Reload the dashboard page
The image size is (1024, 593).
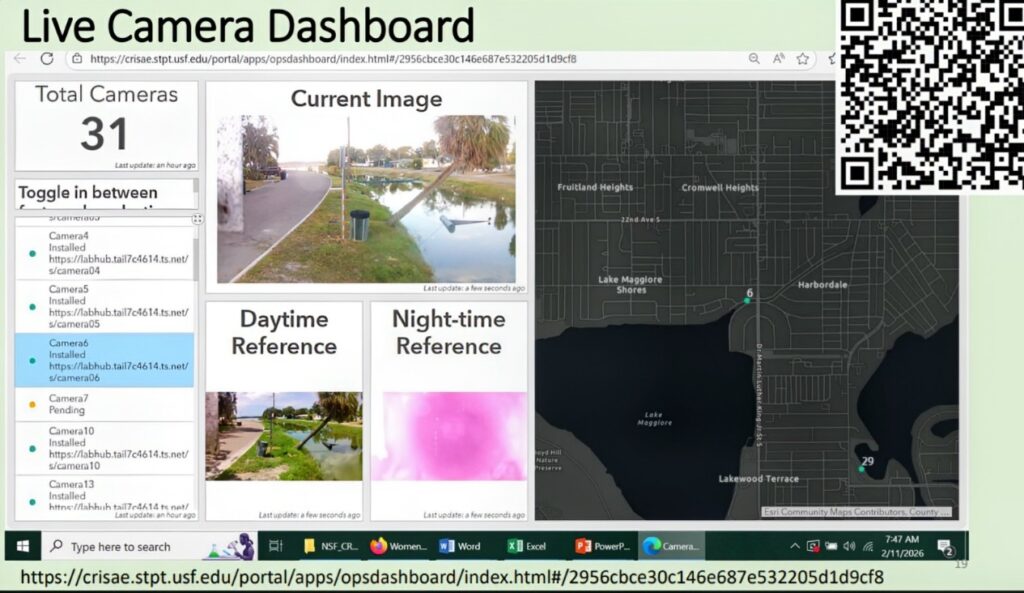click(47, 59)
